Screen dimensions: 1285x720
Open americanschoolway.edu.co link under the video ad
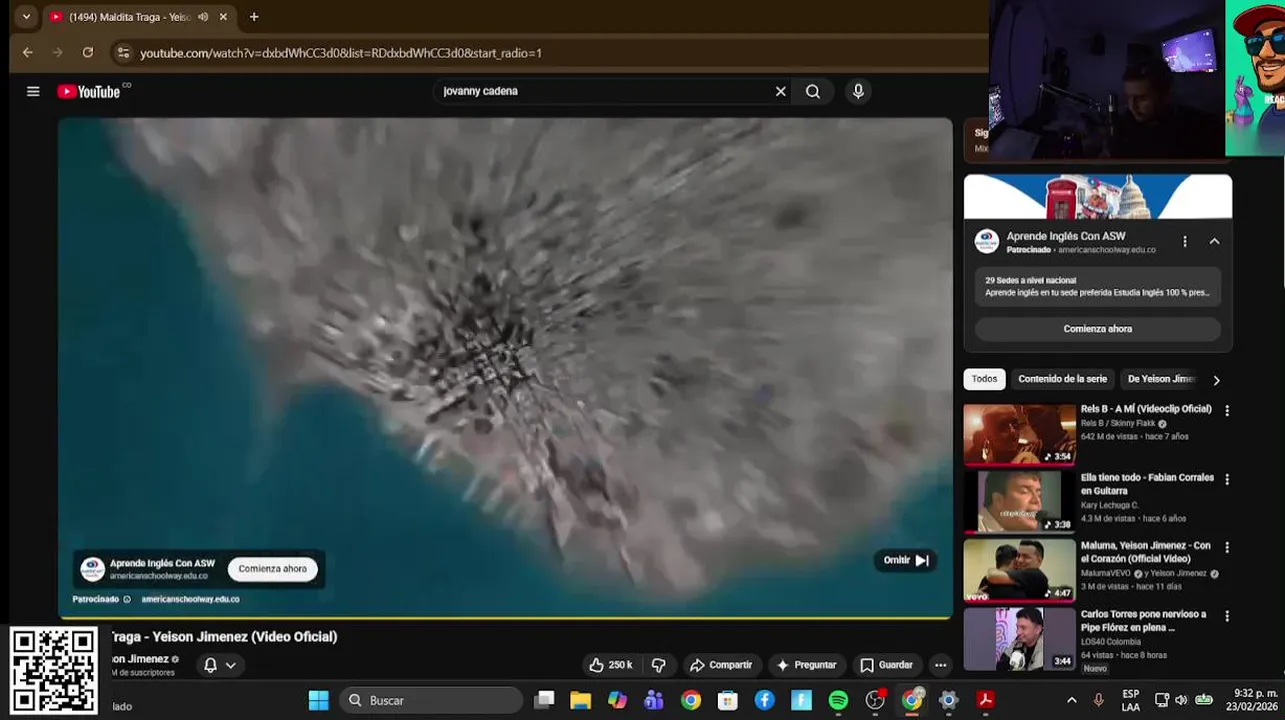pos(190,599)
